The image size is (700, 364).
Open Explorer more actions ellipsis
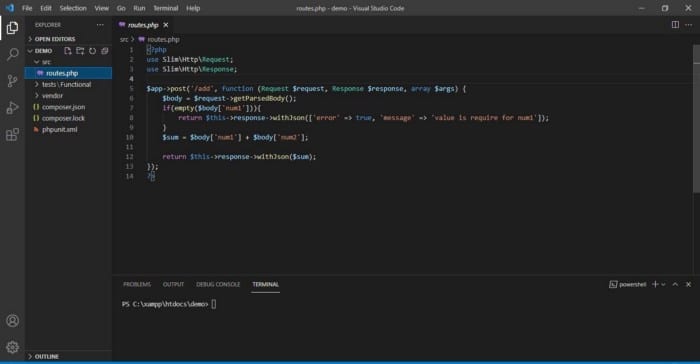[x=100, y=25]
